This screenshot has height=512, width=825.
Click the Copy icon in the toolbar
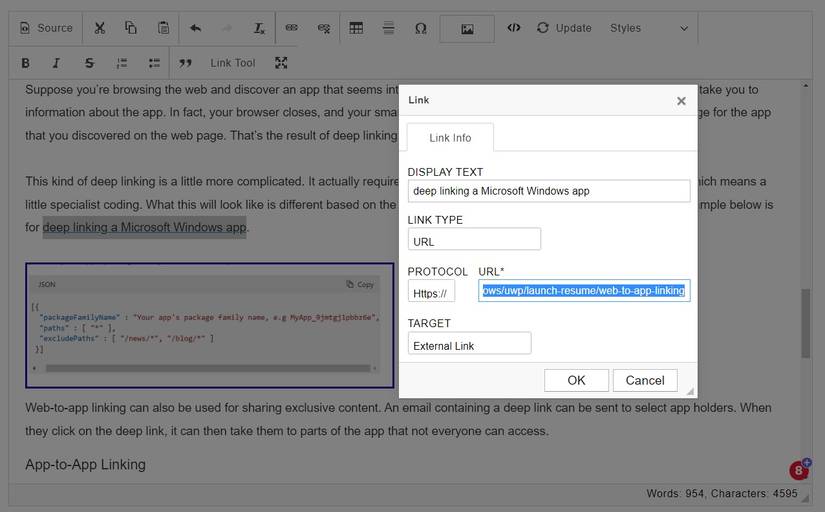click(130, 28)
